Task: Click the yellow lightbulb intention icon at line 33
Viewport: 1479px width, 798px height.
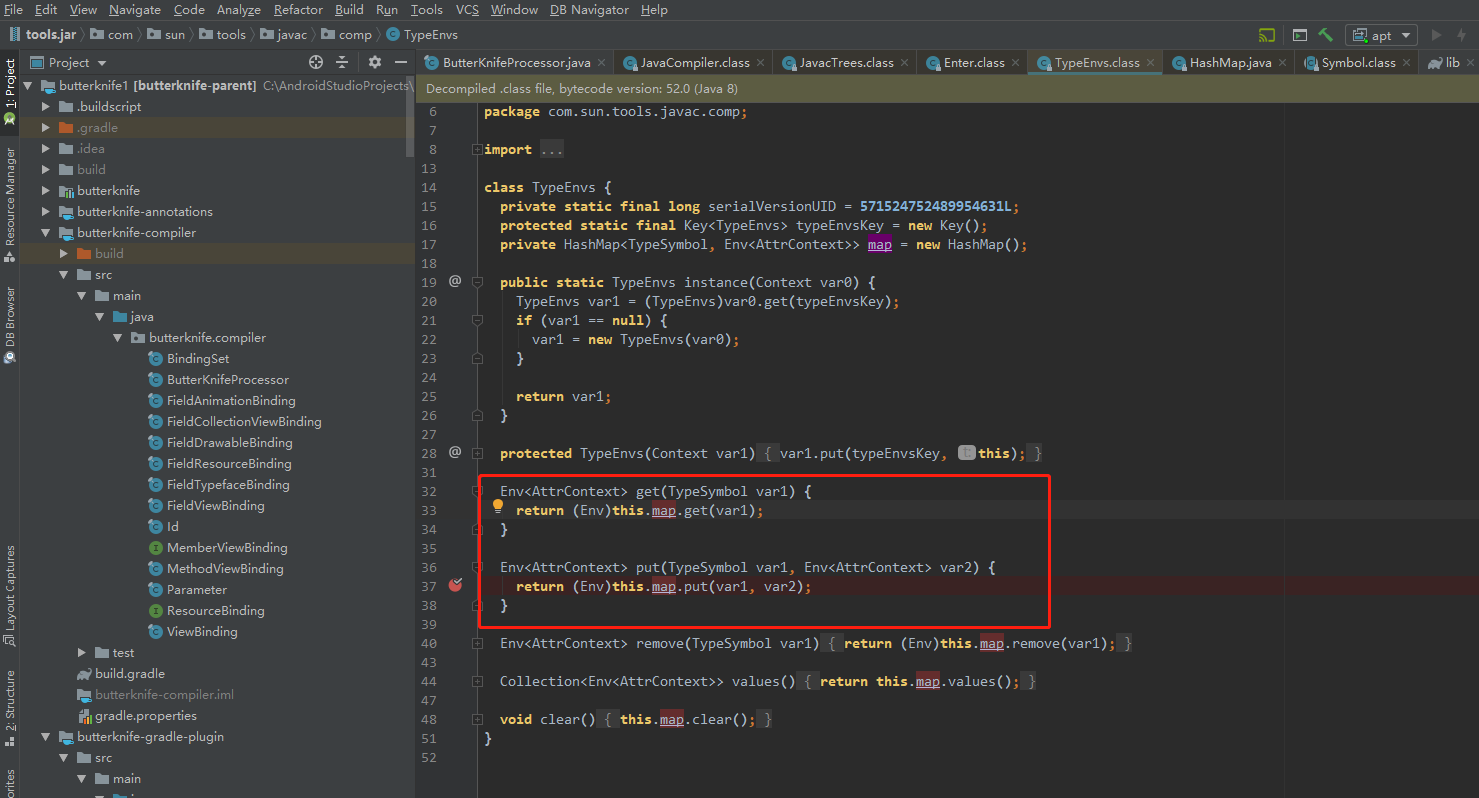Action: pos(497,507)
